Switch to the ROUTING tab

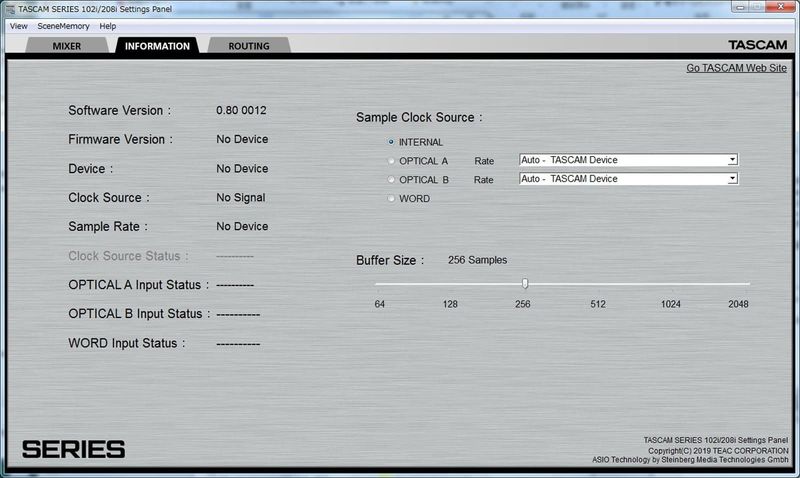pos(249,46)
